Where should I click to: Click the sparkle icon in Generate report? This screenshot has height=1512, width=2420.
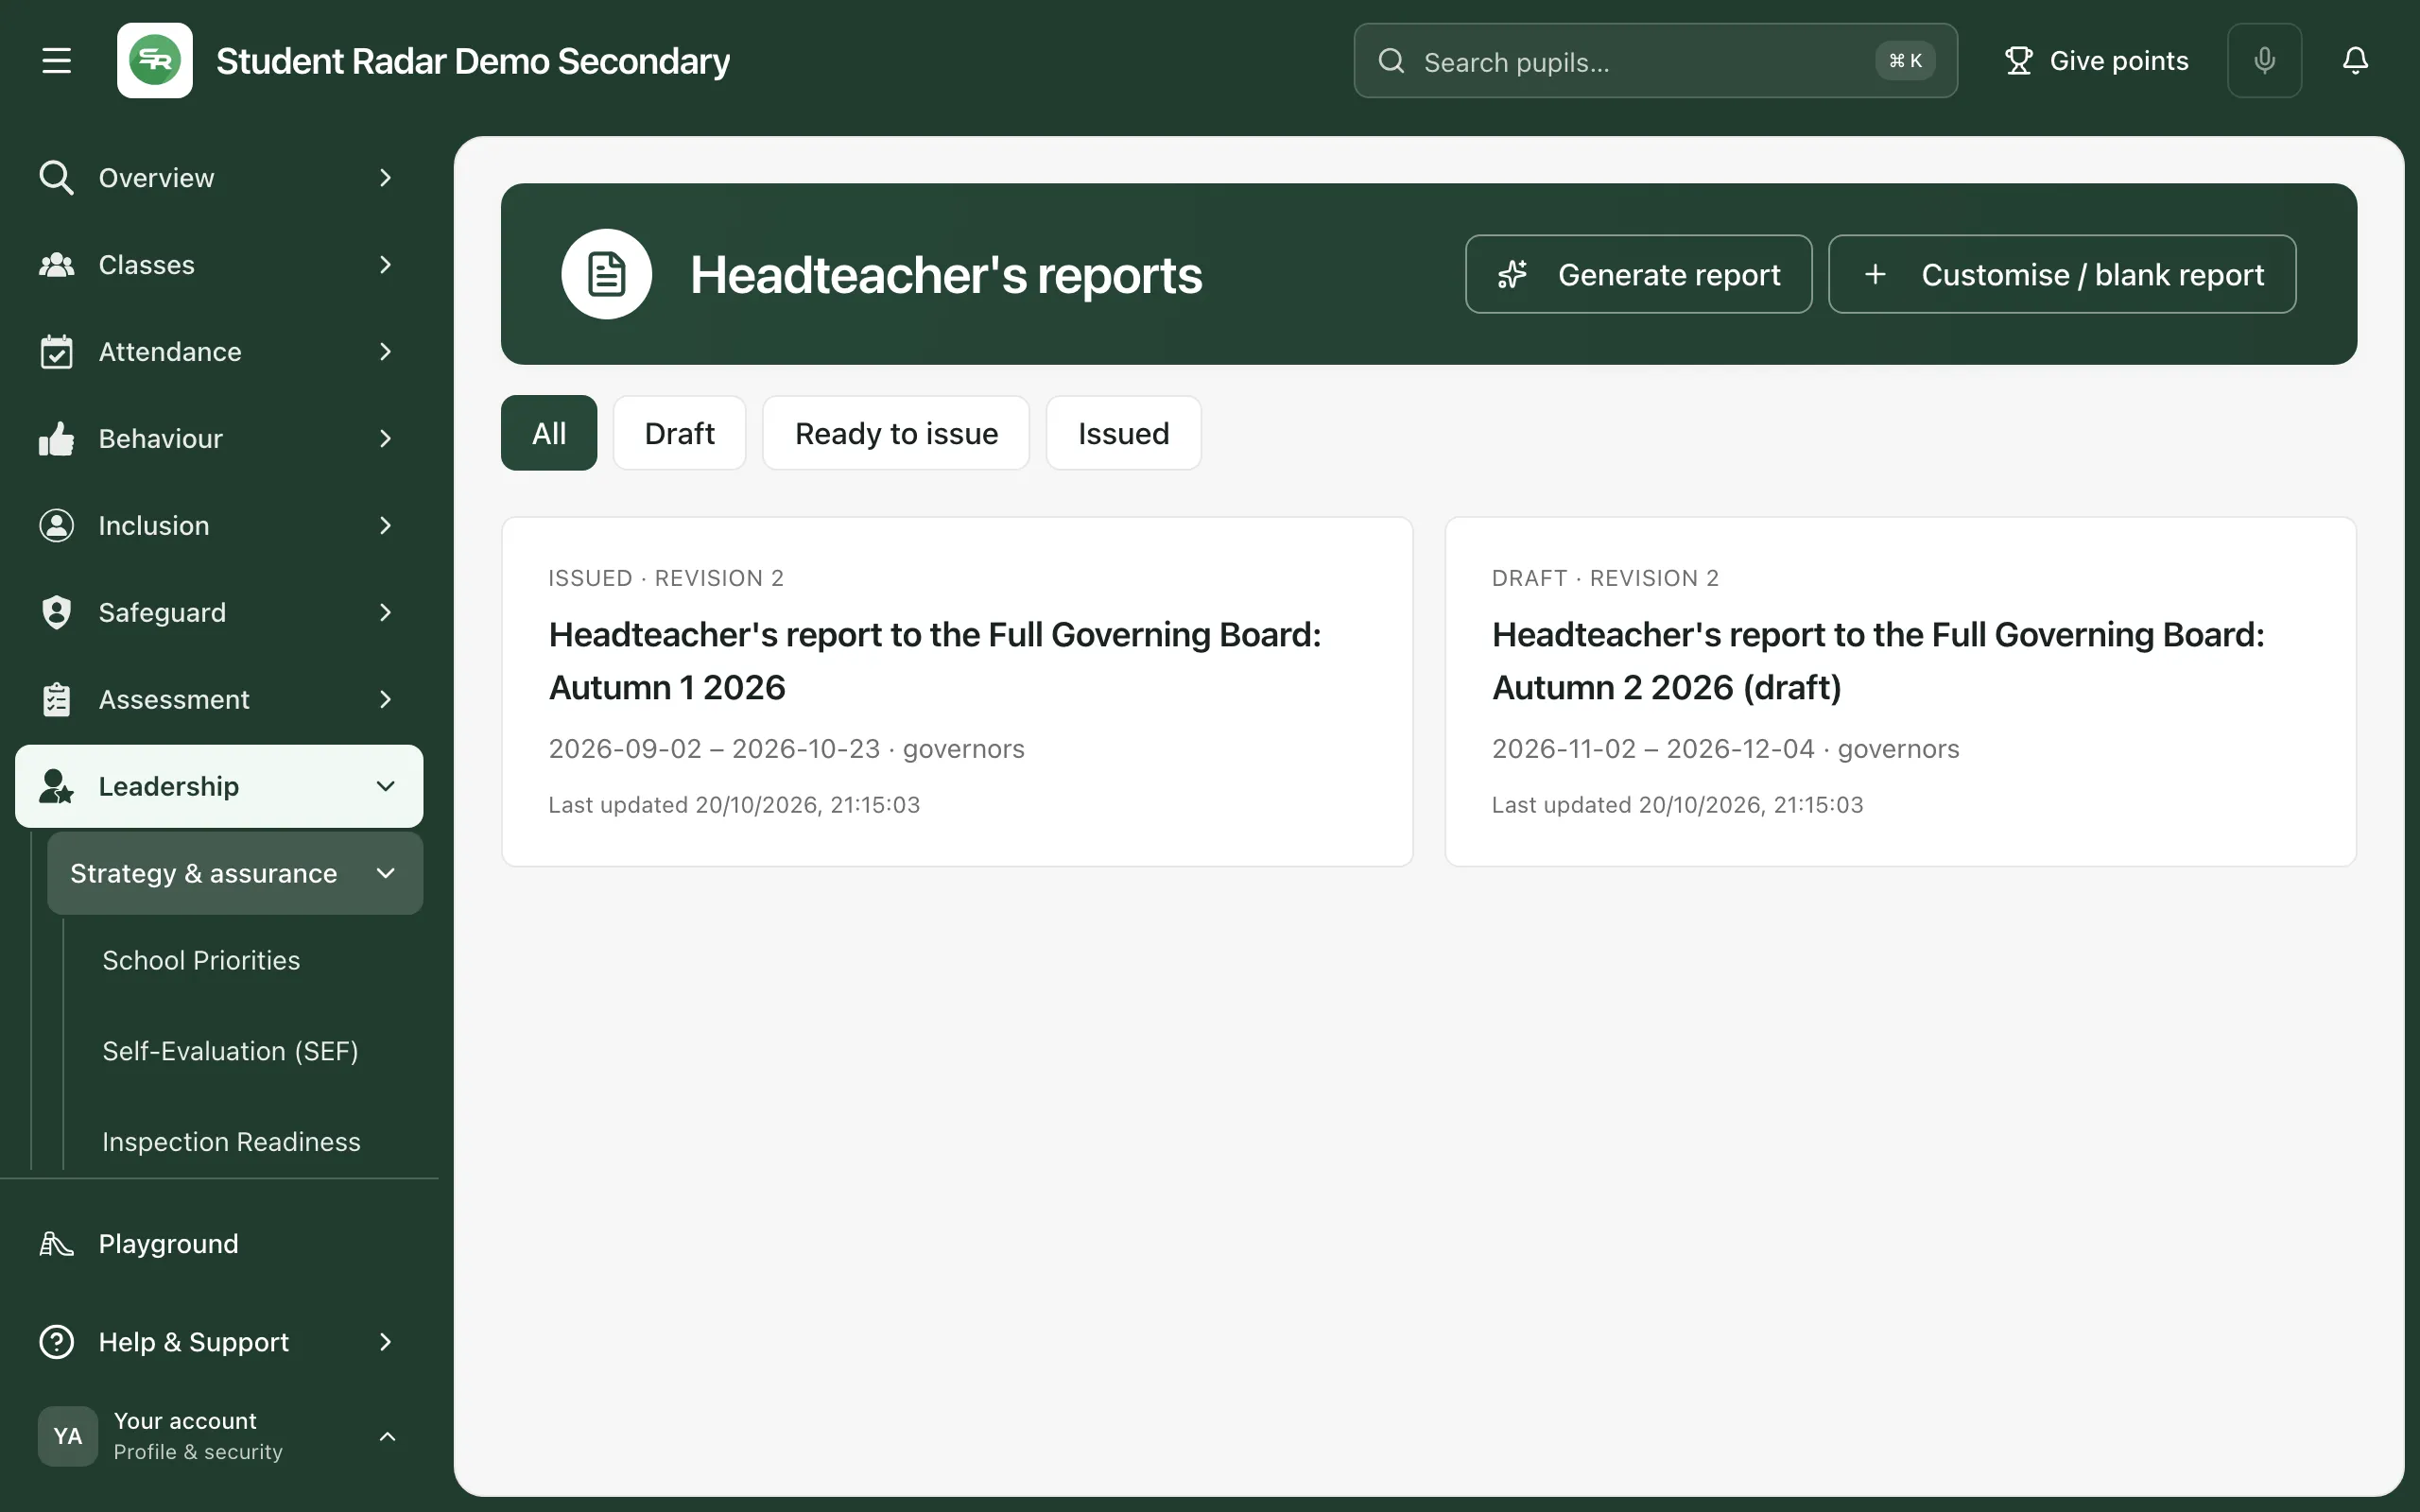click(1512, 274)
